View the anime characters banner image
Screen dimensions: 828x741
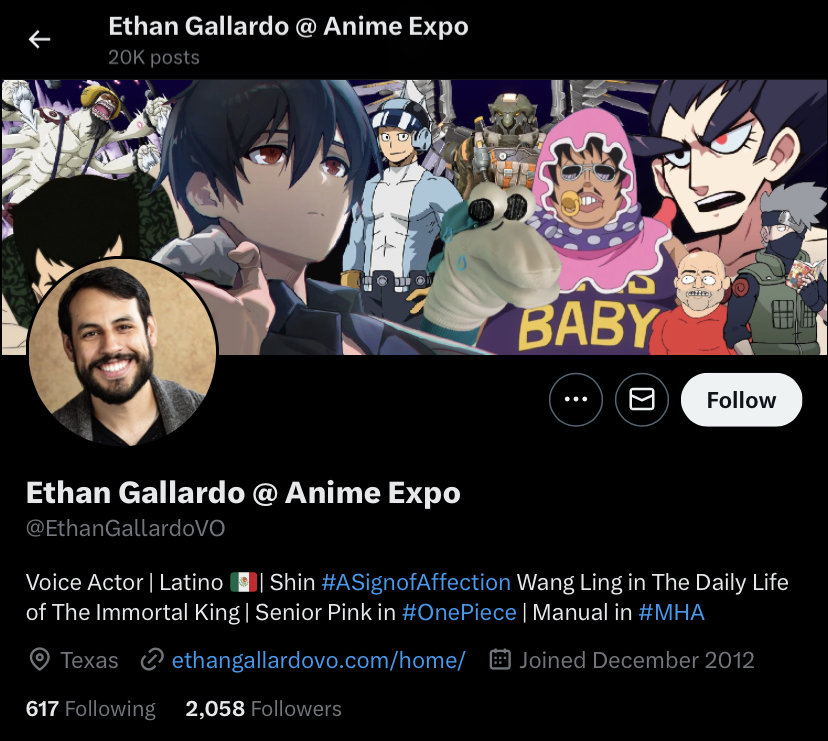click(414, 217)
